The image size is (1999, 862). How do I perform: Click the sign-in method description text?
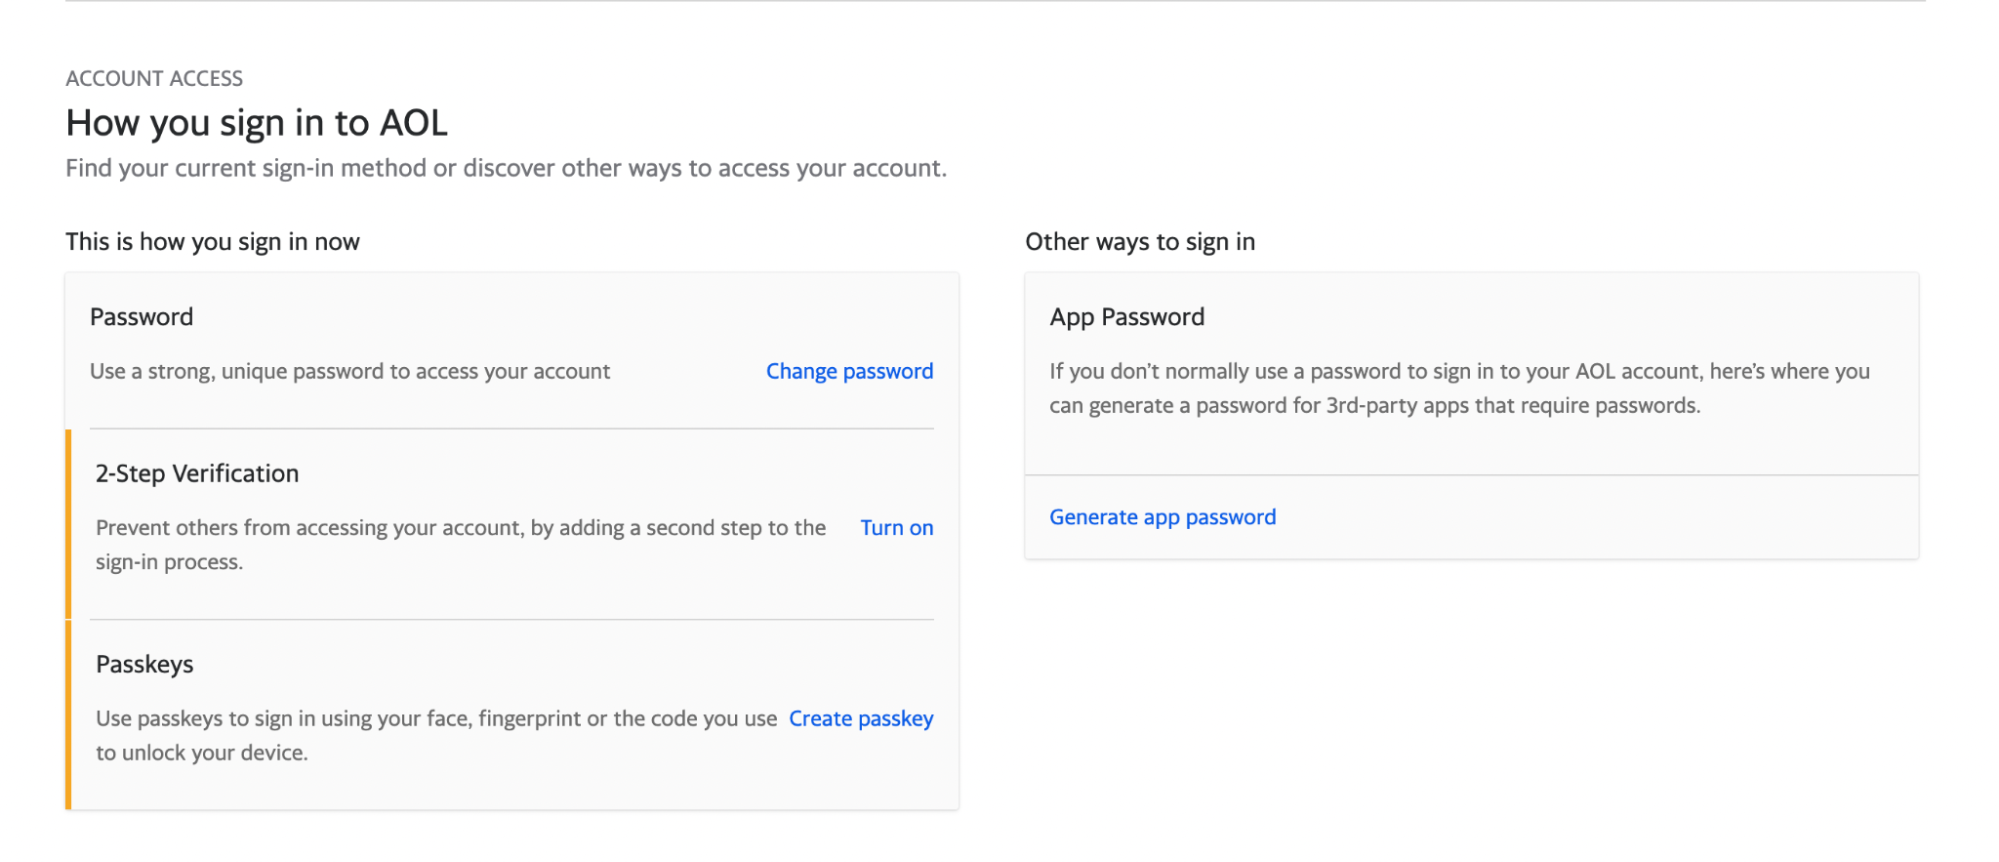click(505, 168)
